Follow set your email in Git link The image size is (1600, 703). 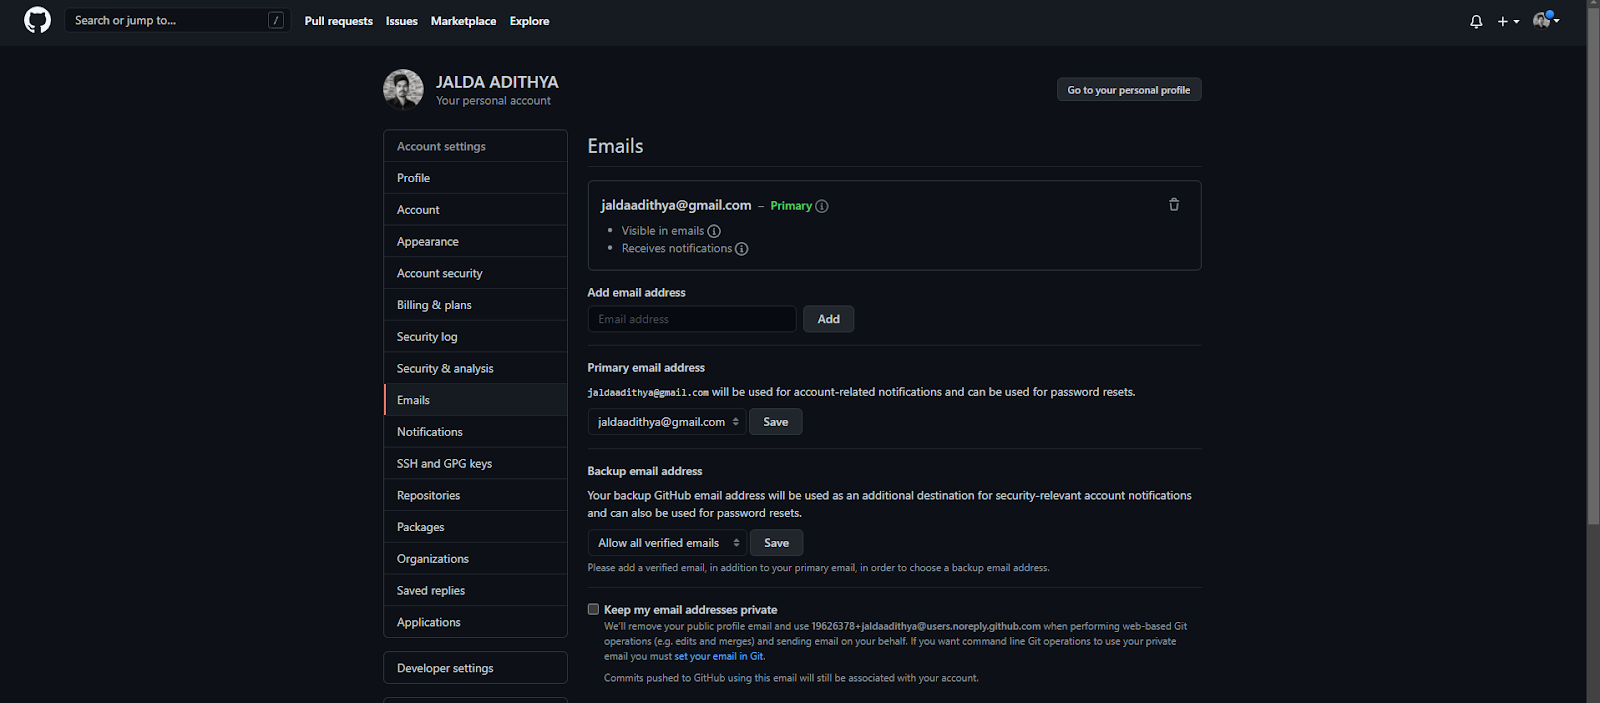click(719, 657)
